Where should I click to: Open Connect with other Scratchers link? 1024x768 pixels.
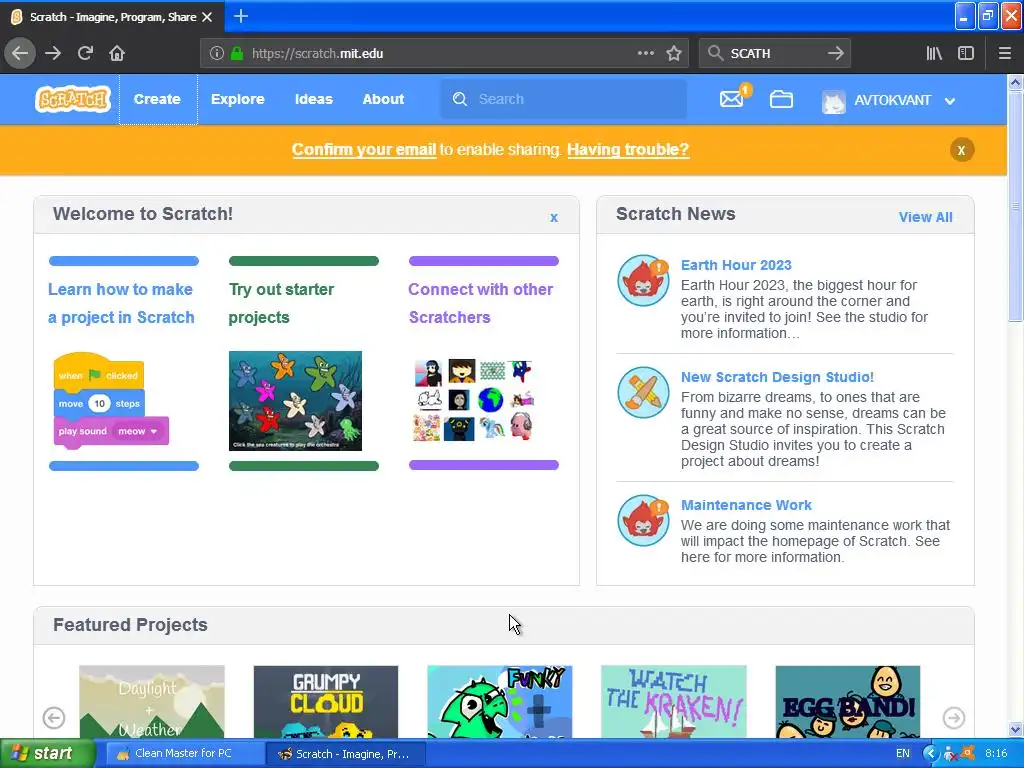481,303
